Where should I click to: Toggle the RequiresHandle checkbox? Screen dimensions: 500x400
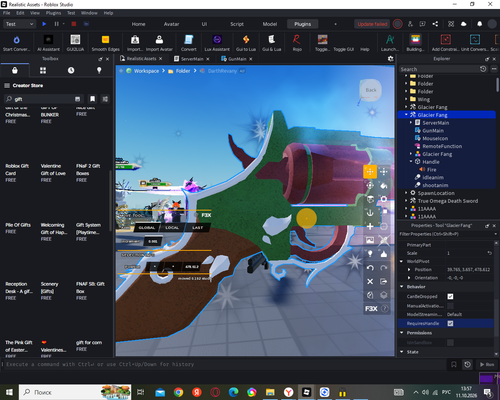(450, 323)
